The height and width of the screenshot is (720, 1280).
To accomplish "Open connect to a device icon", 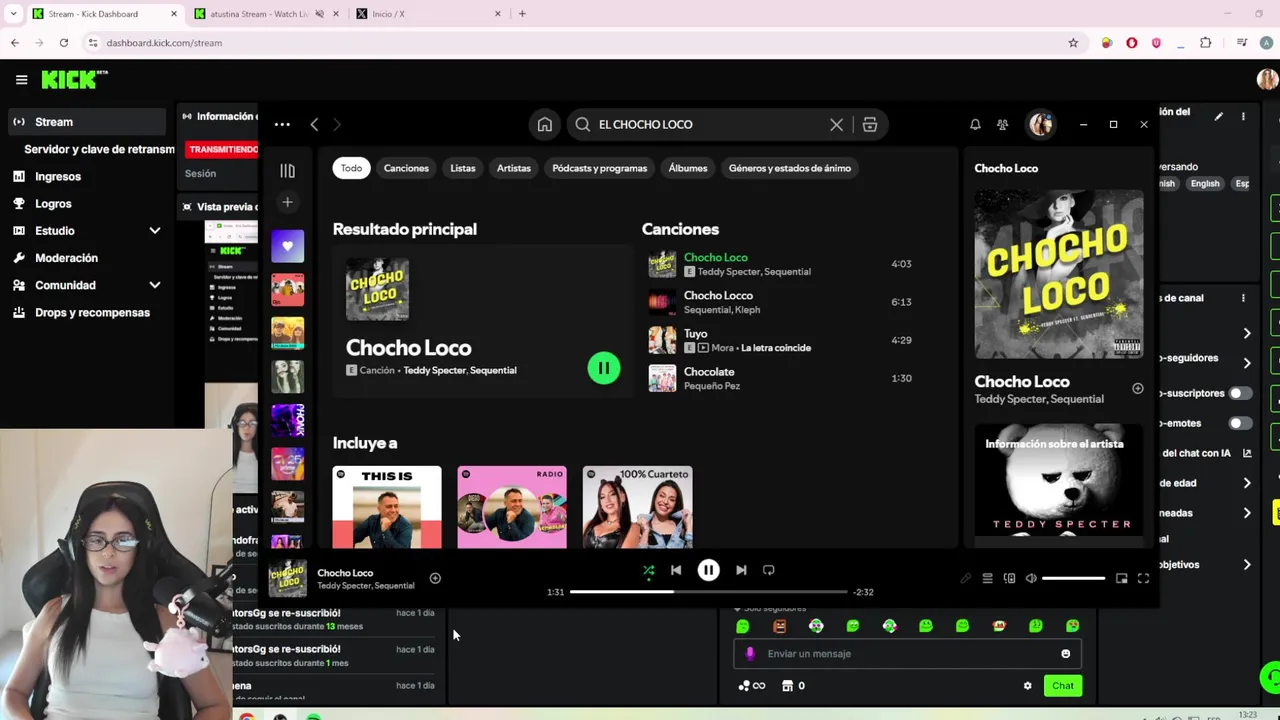I will (x=1009, y=578).
